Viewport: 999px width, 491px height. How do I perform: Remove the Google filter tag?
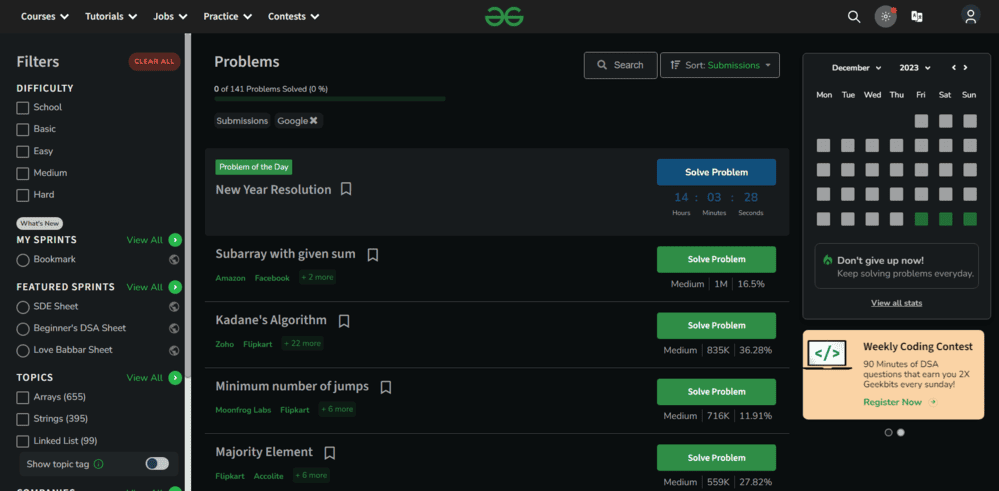point(313,120)
